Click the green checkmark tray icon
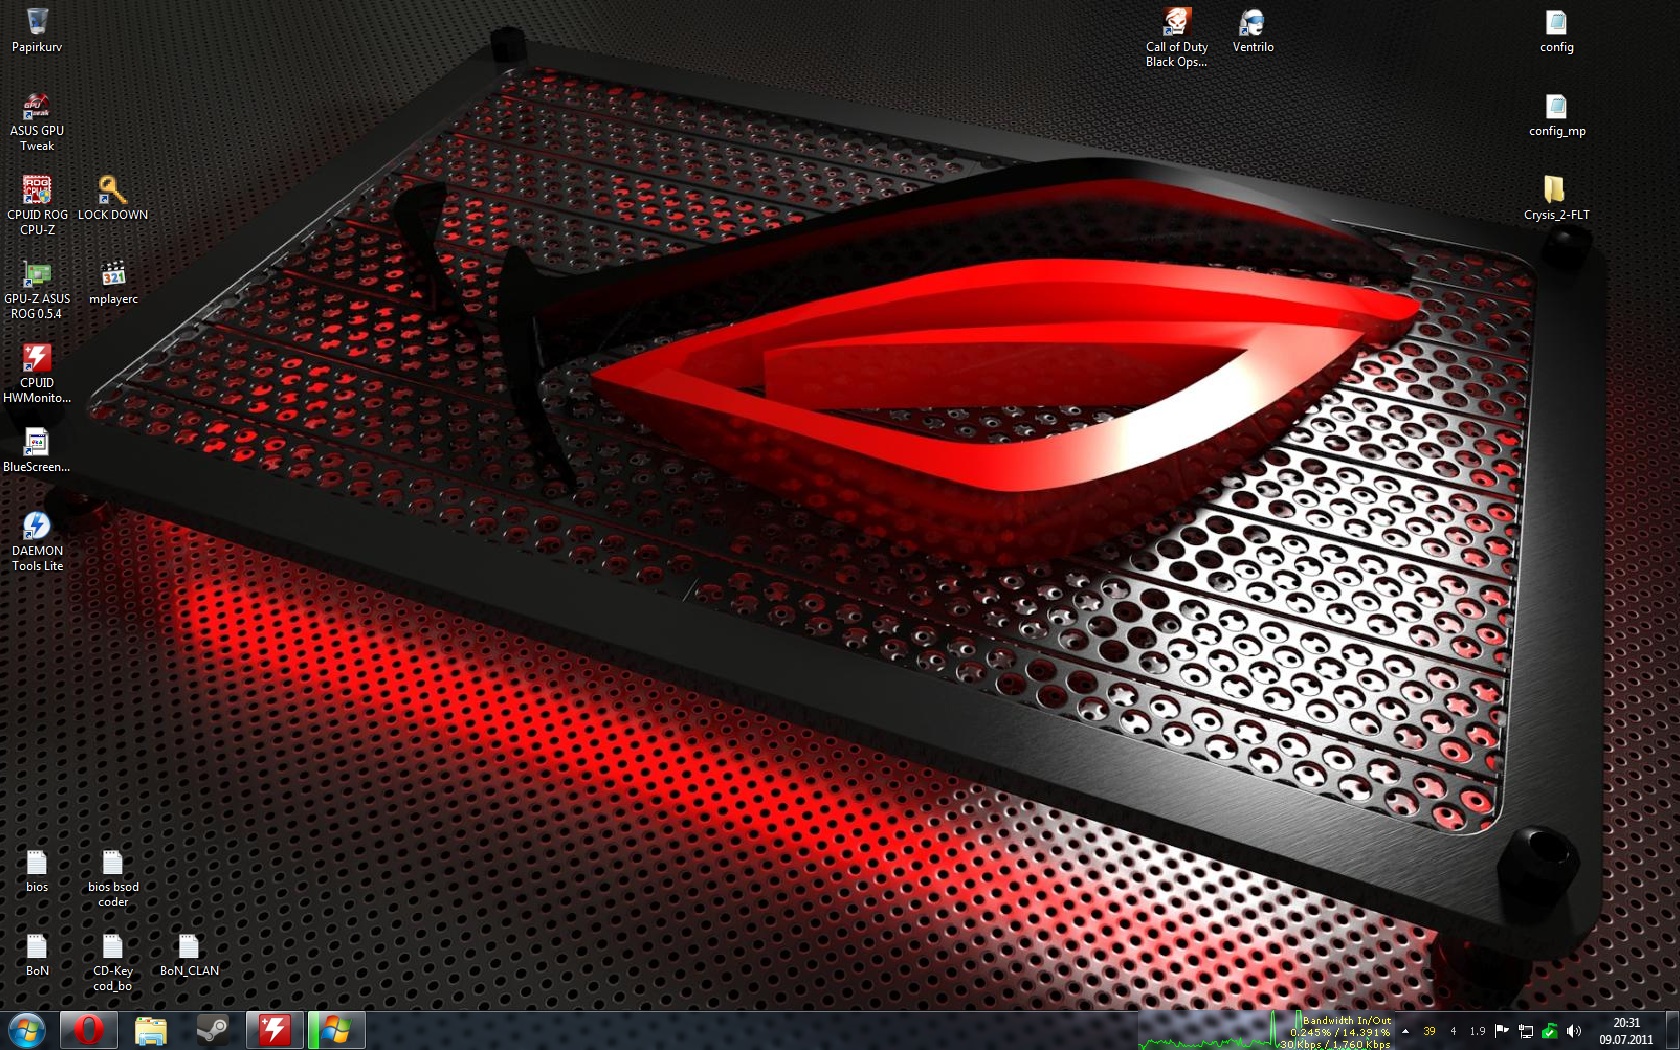 point(1550,1031)
